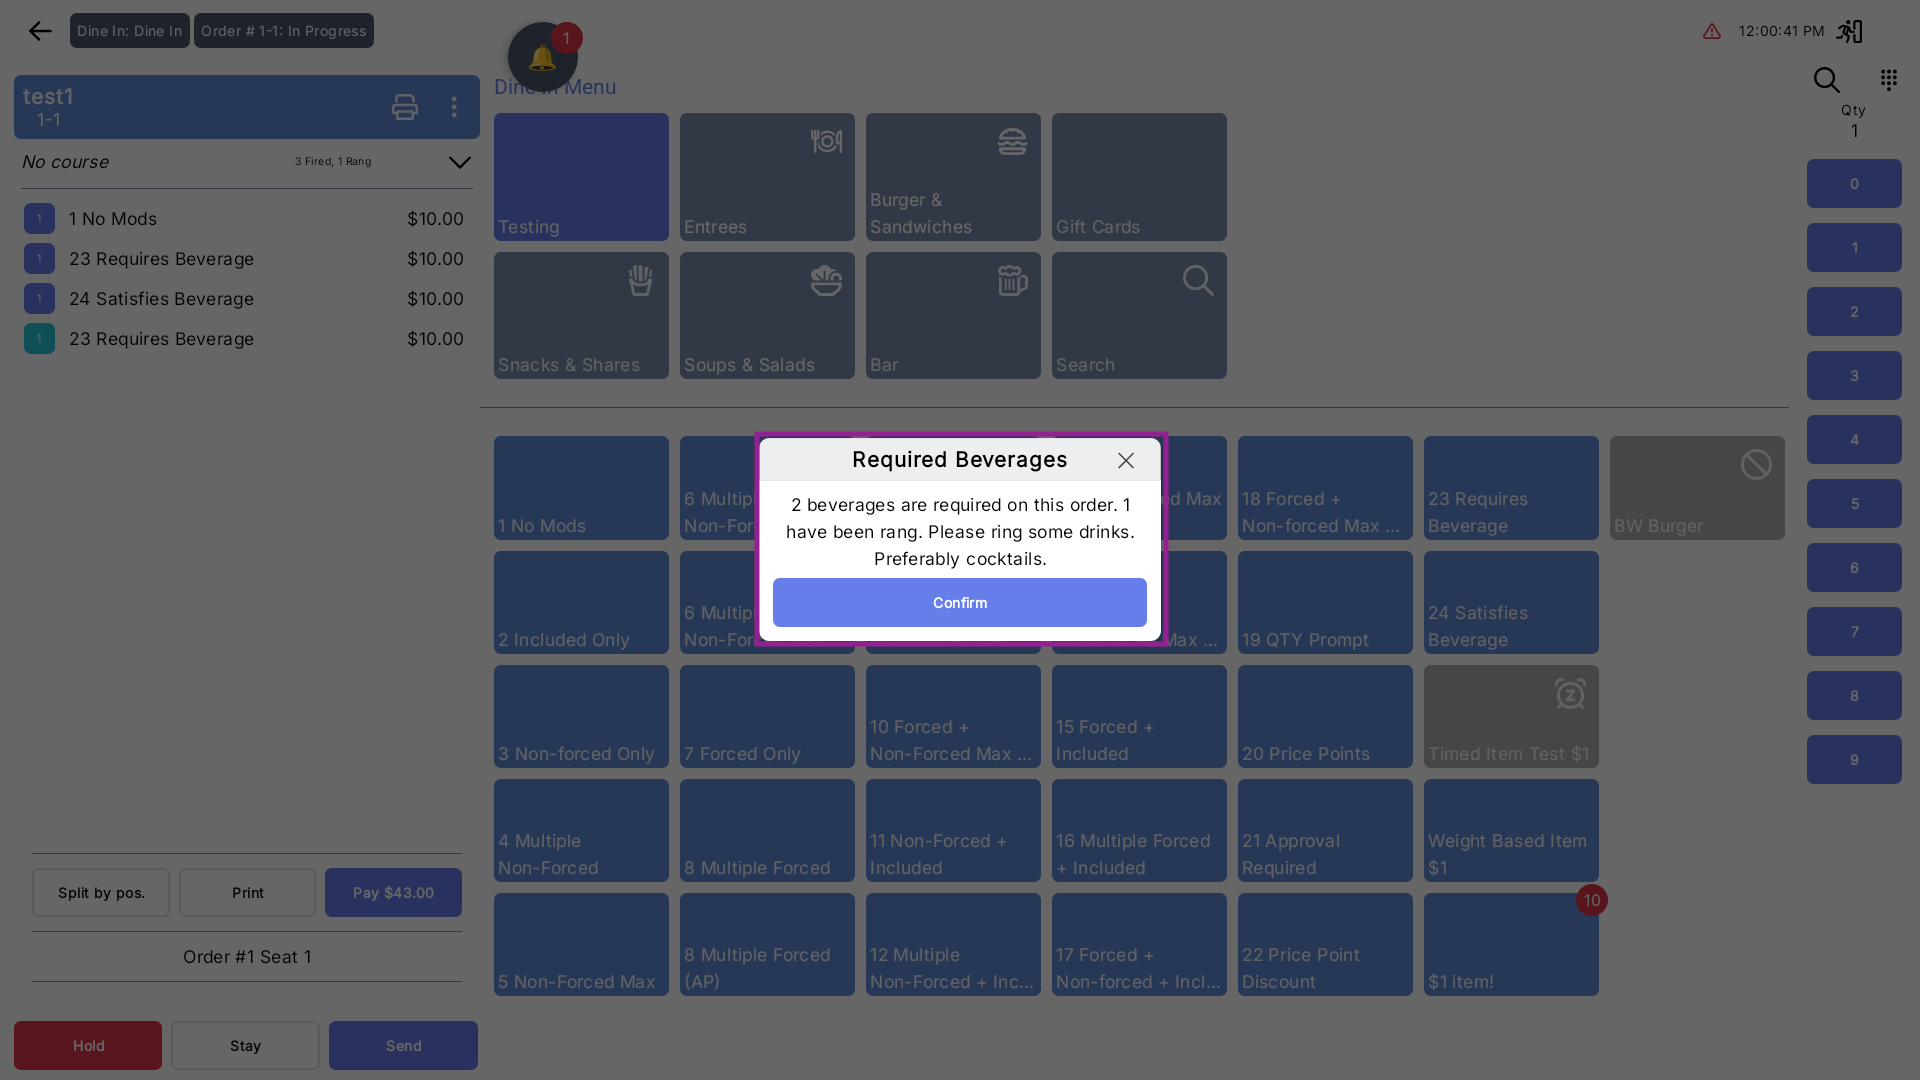The width and height of the screenshot is (1920, 1080).
Task: Collapse the No course section chevron
Action: [x=459, y=162]
